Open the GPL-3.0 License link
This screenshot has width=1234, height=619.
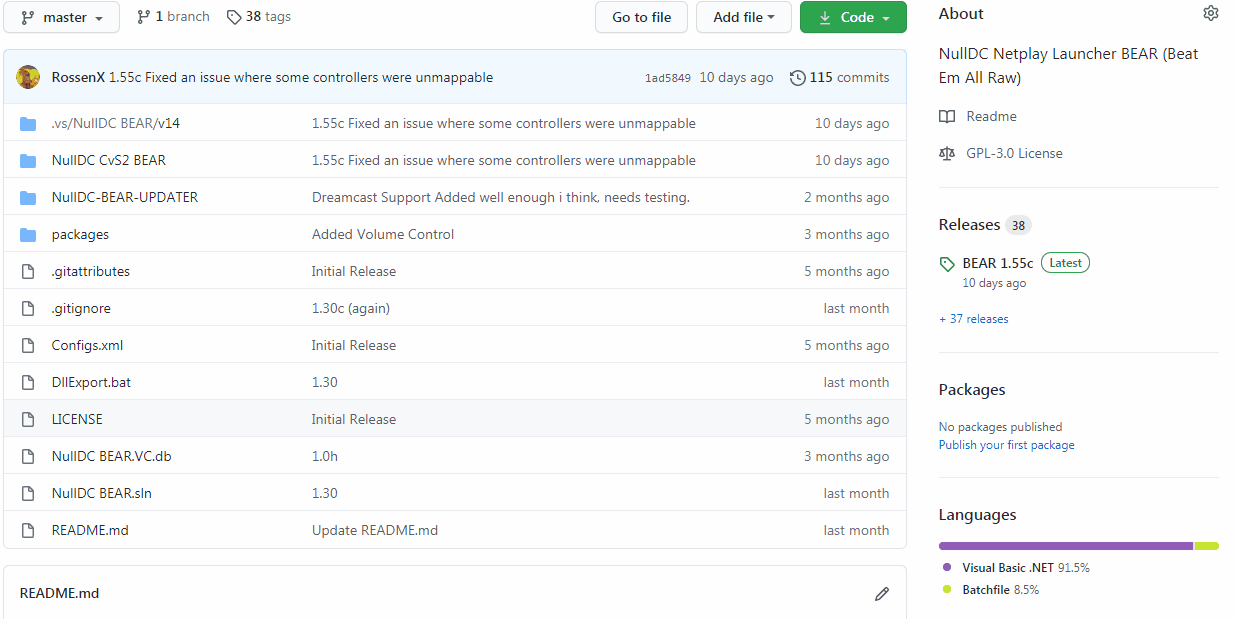[x=1014, y=154]
